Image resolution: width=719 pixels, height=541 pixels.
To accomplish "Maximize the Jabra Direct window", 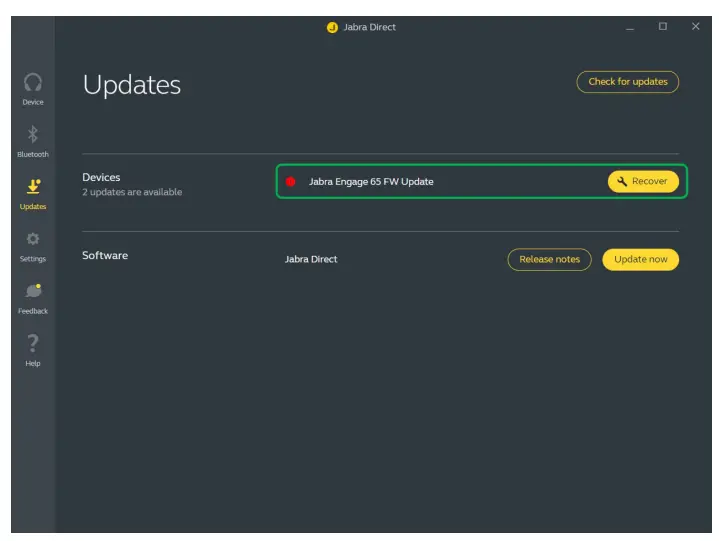I will click(663, 27).
